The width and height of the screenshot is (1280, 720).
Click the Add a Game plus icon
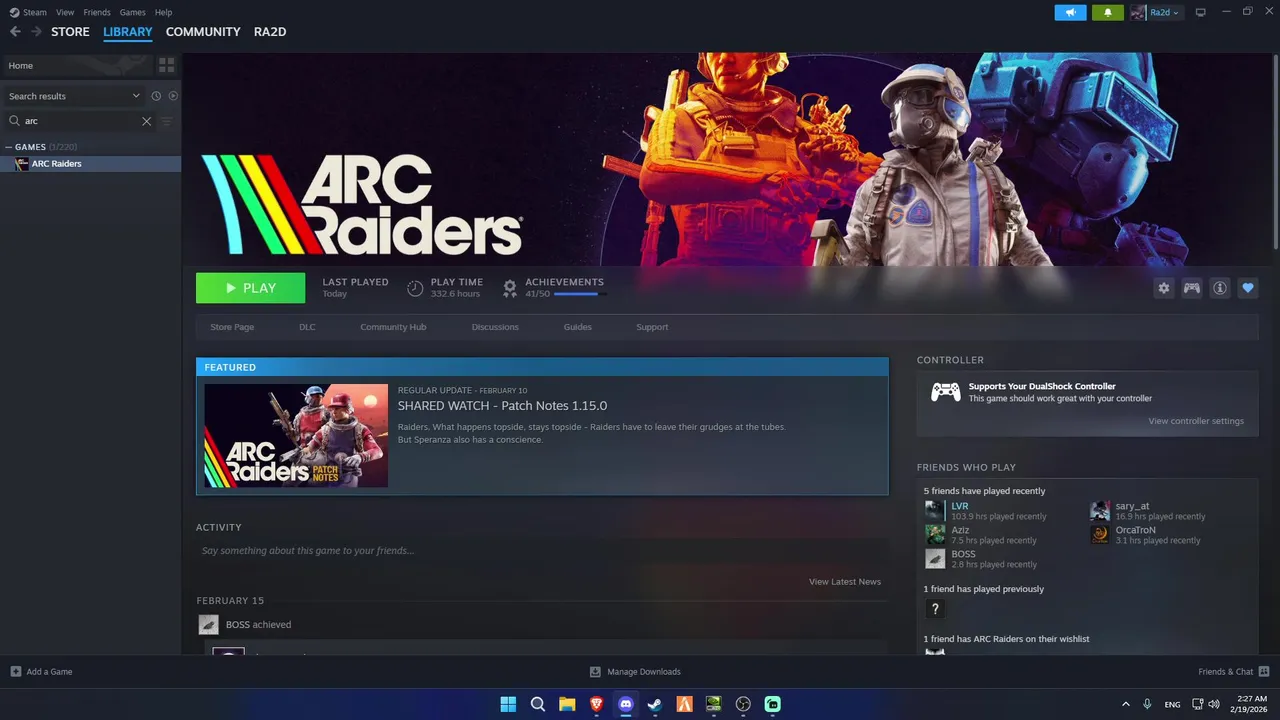click(15, 672)
